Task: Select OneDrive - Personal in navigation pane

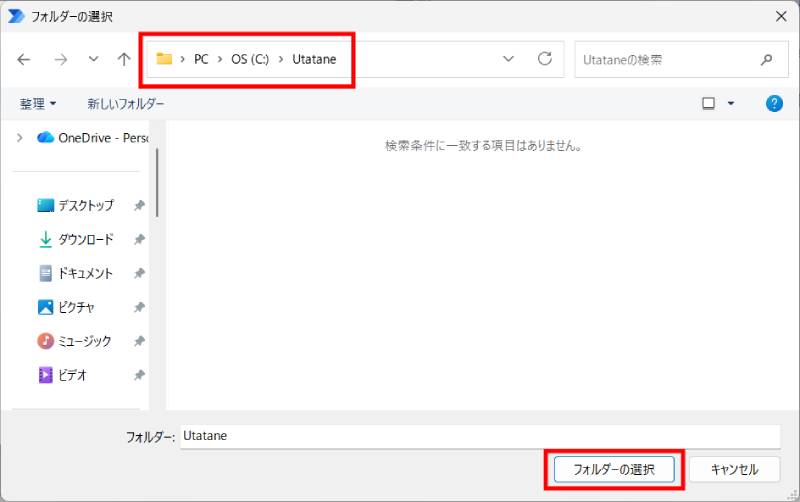Action: [x=92, y=138]
